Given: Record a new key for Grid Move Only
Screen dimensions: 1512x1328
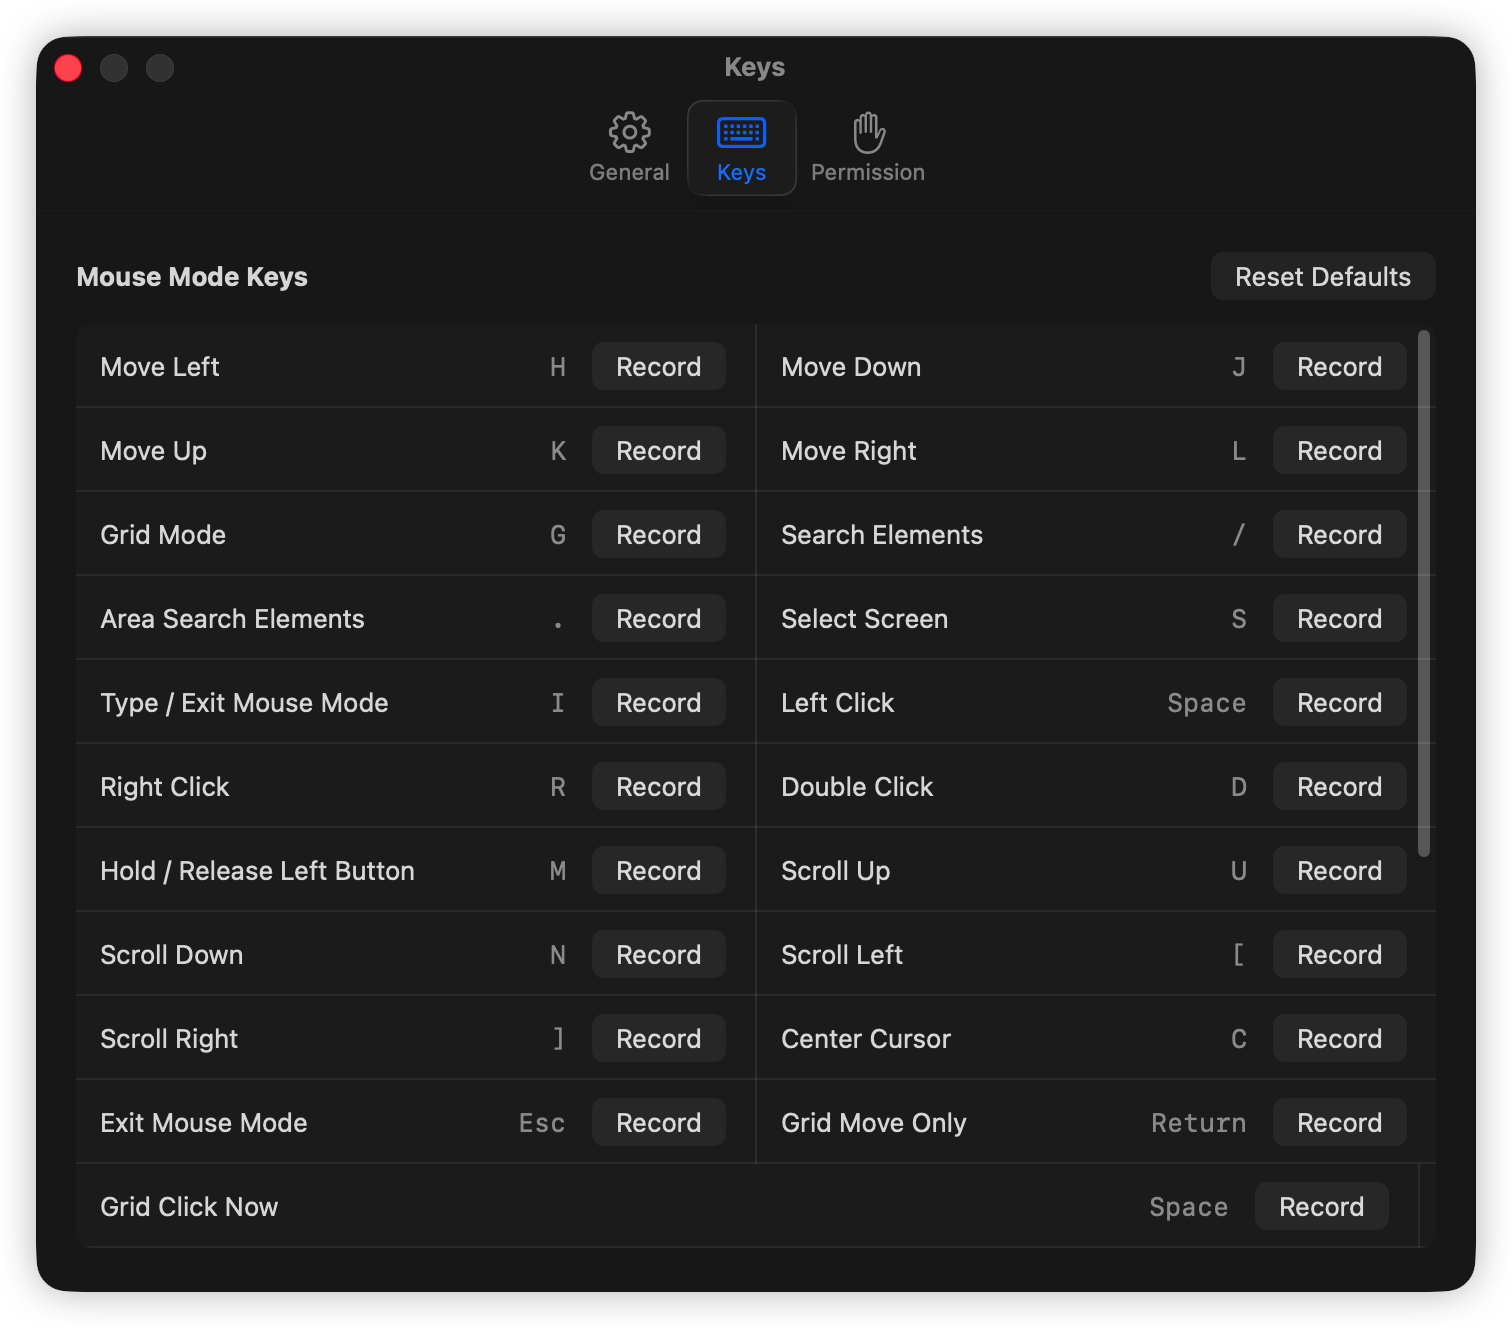Looking at the screenshot, I should 1339,1123.
